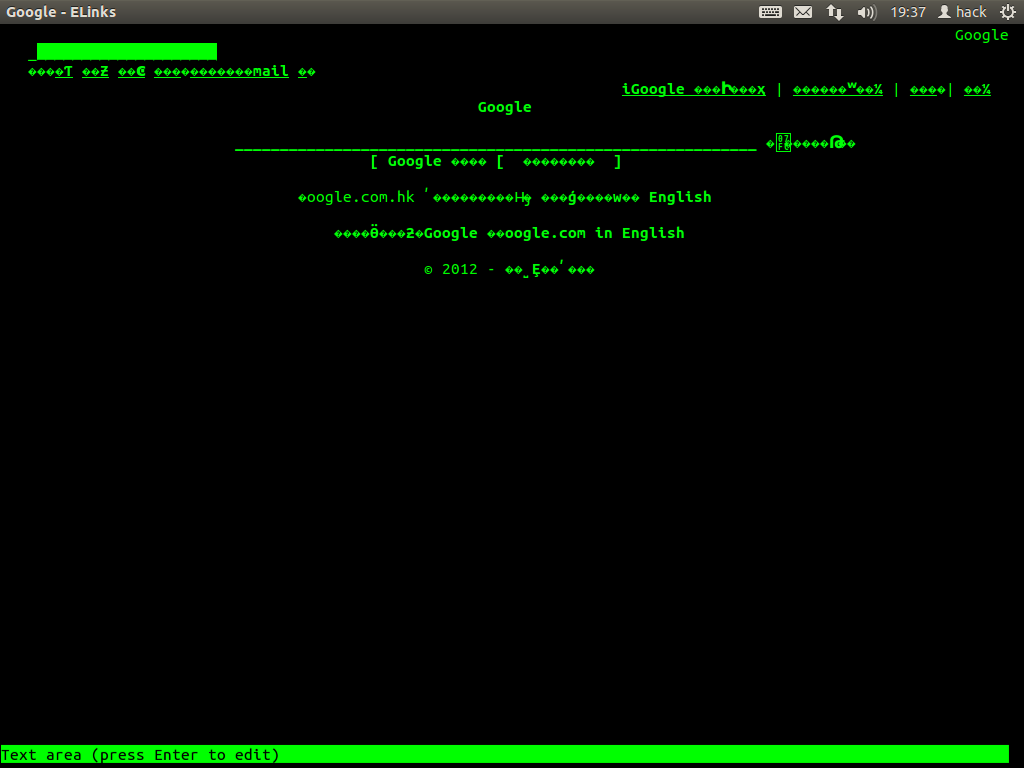The image size is (1024, 768).
Task: Click the centered Google heading
Action: click(504, 107)
